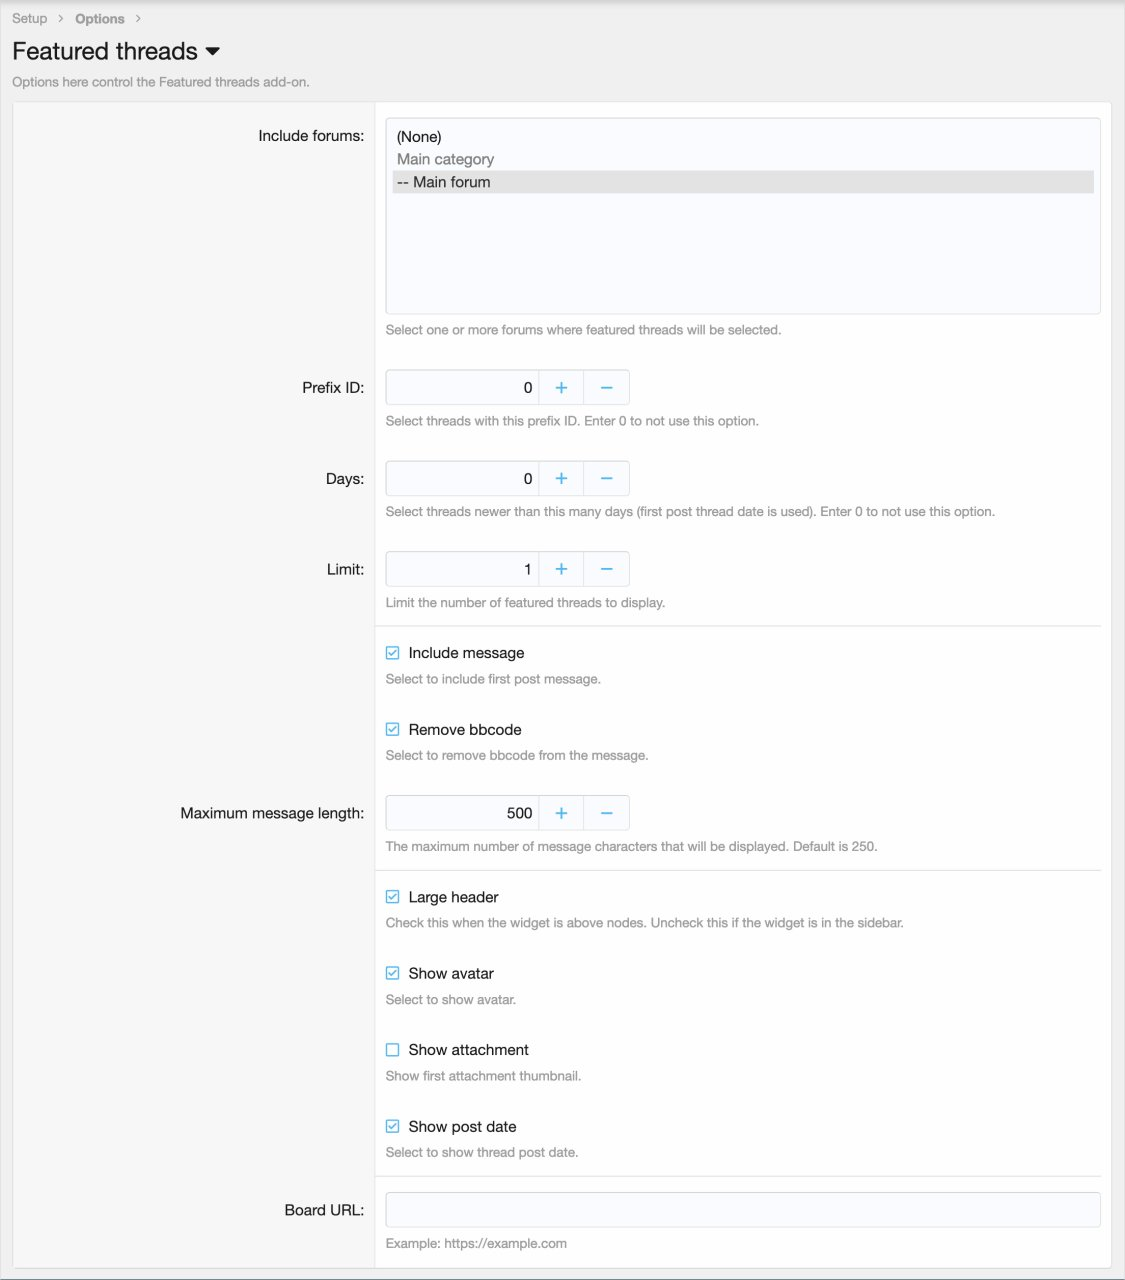The width and height of the screenshot is (1125, 1280).
Task: Click plus icon for Days field
Action: click(561, 479)
